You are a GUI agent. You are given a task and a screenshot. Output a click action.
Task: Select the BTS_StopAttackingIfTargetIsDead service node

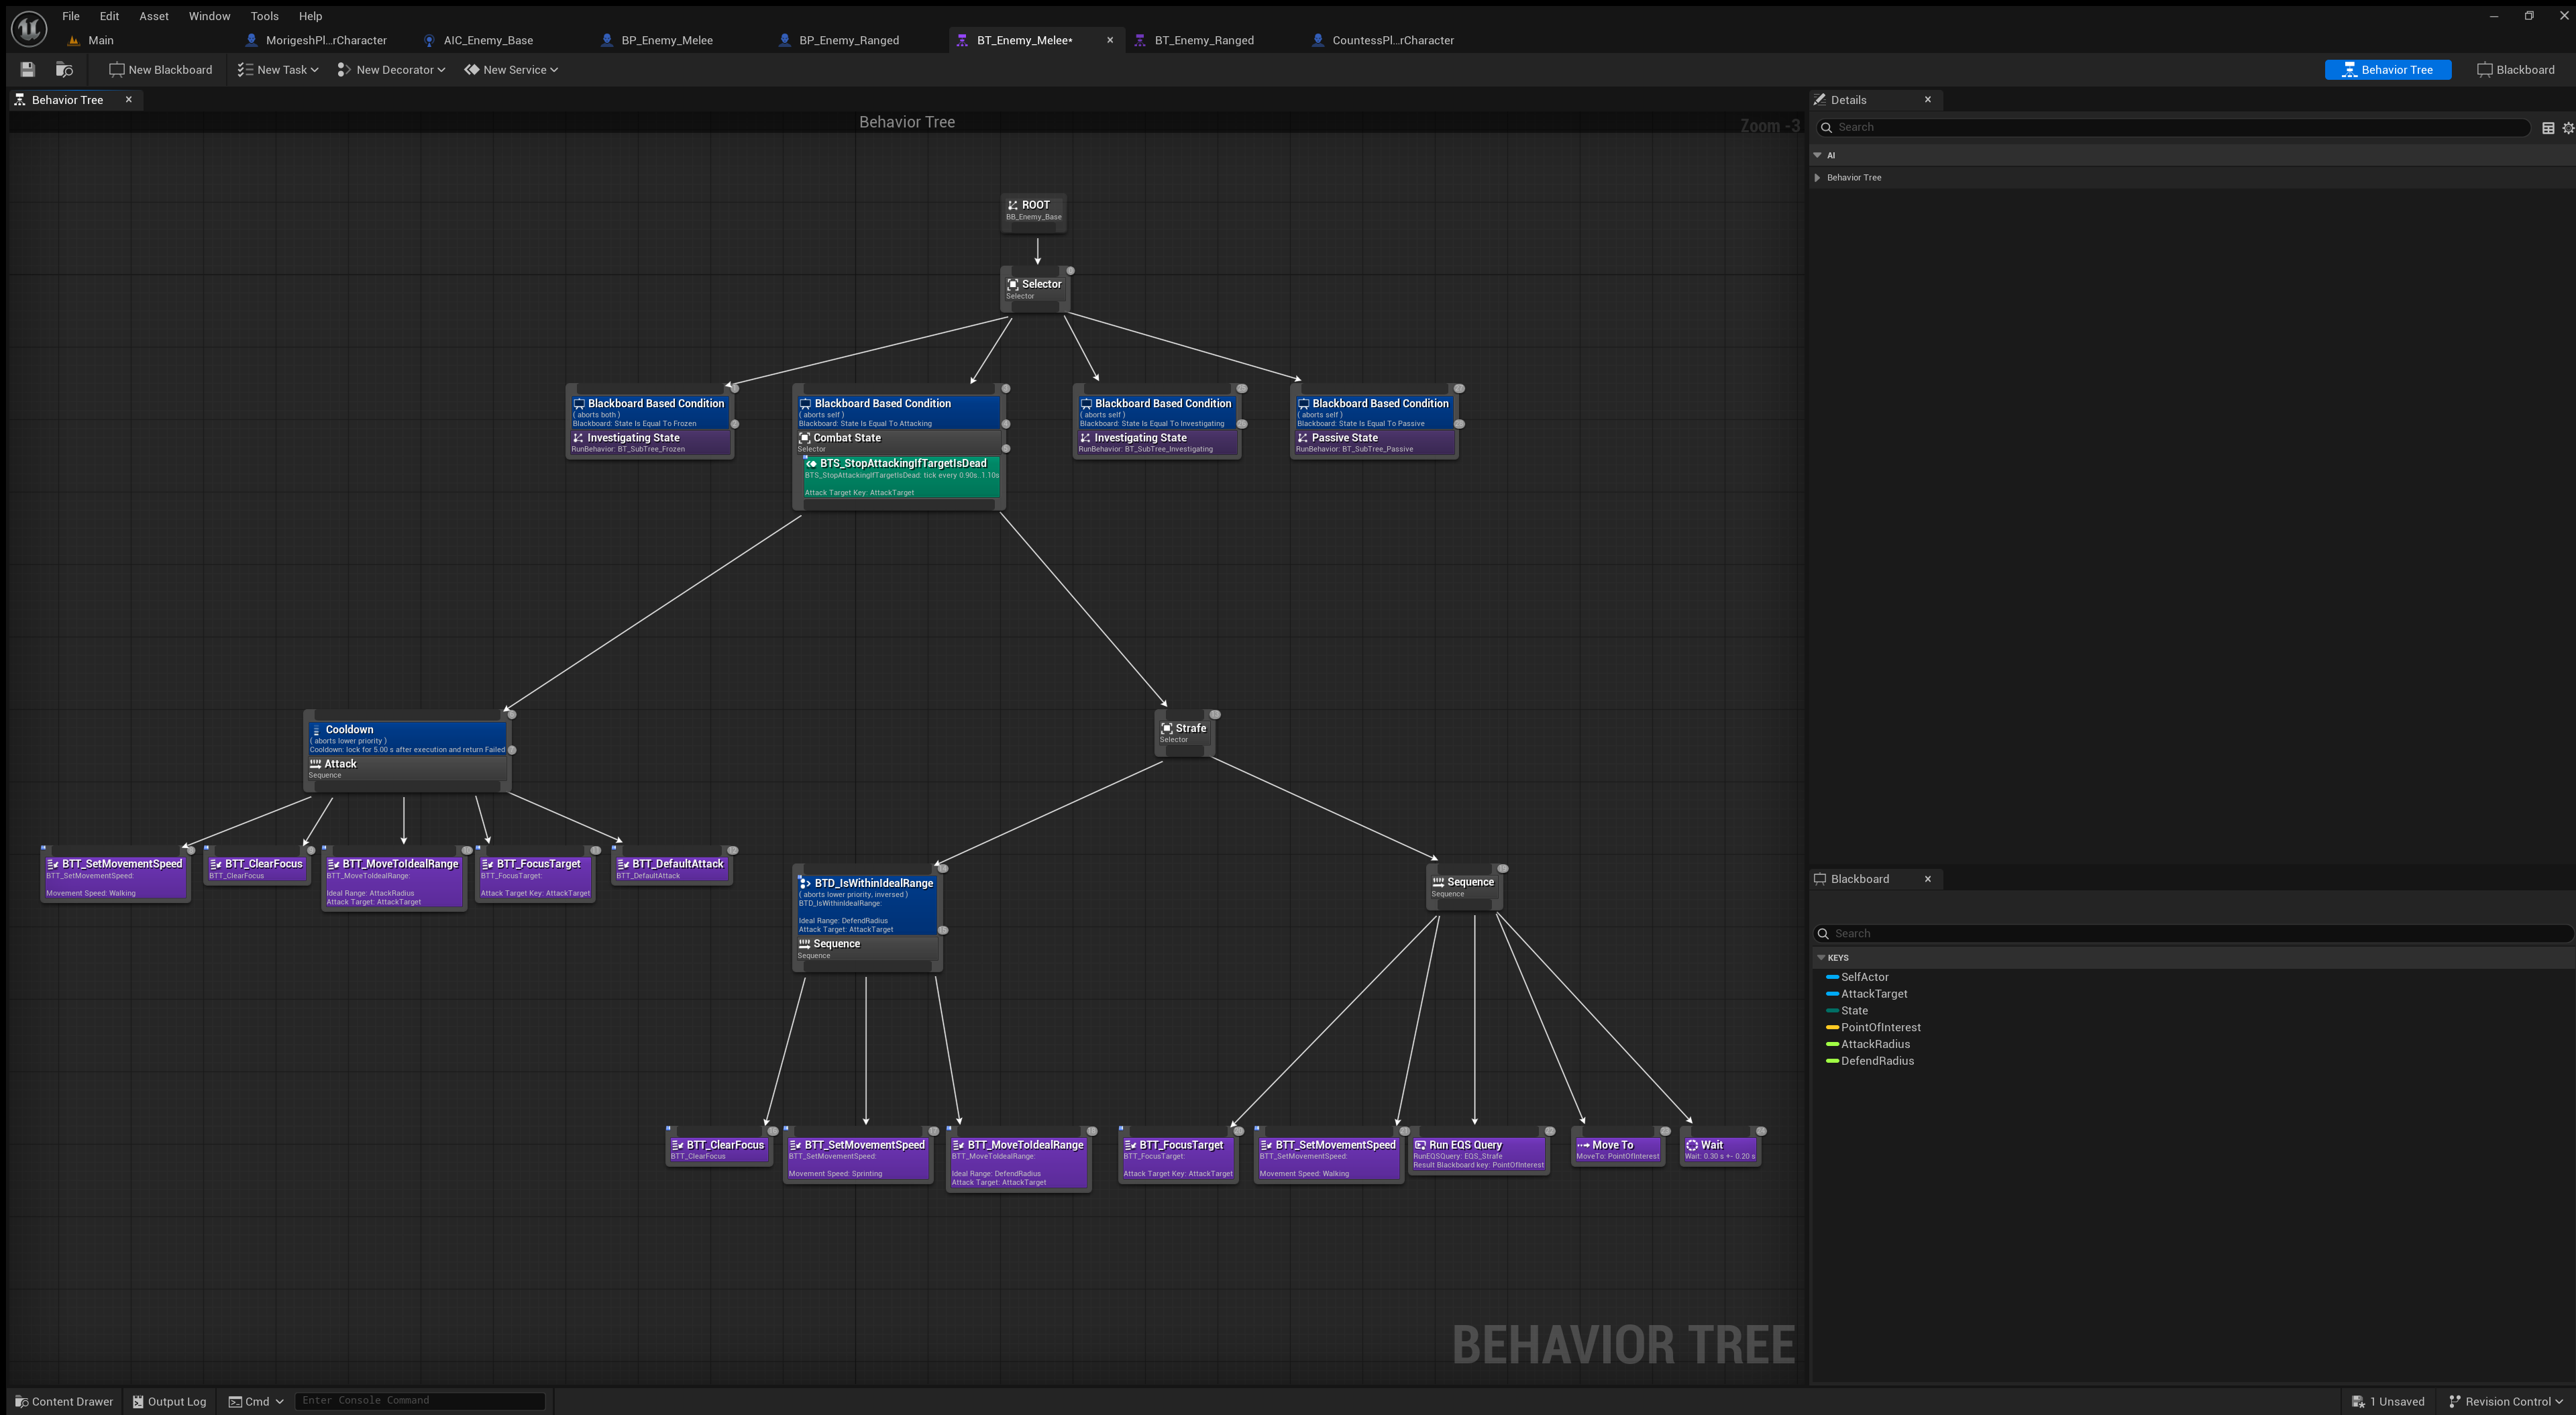[x=900, y=477]
